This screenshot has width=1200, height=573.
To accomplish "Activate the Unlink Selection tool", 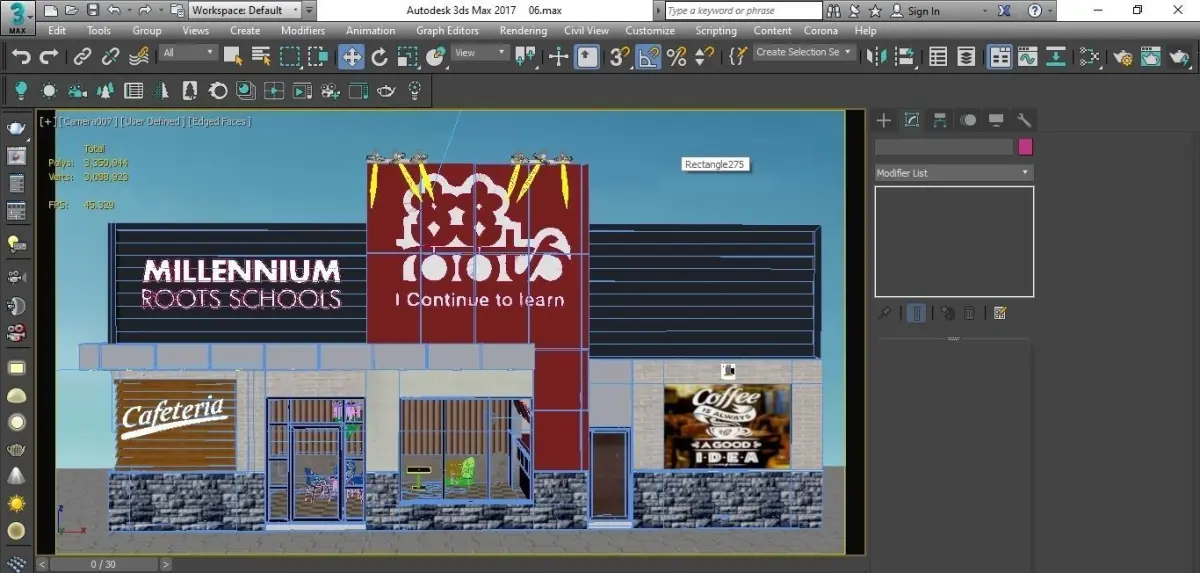I will [111, 57].
